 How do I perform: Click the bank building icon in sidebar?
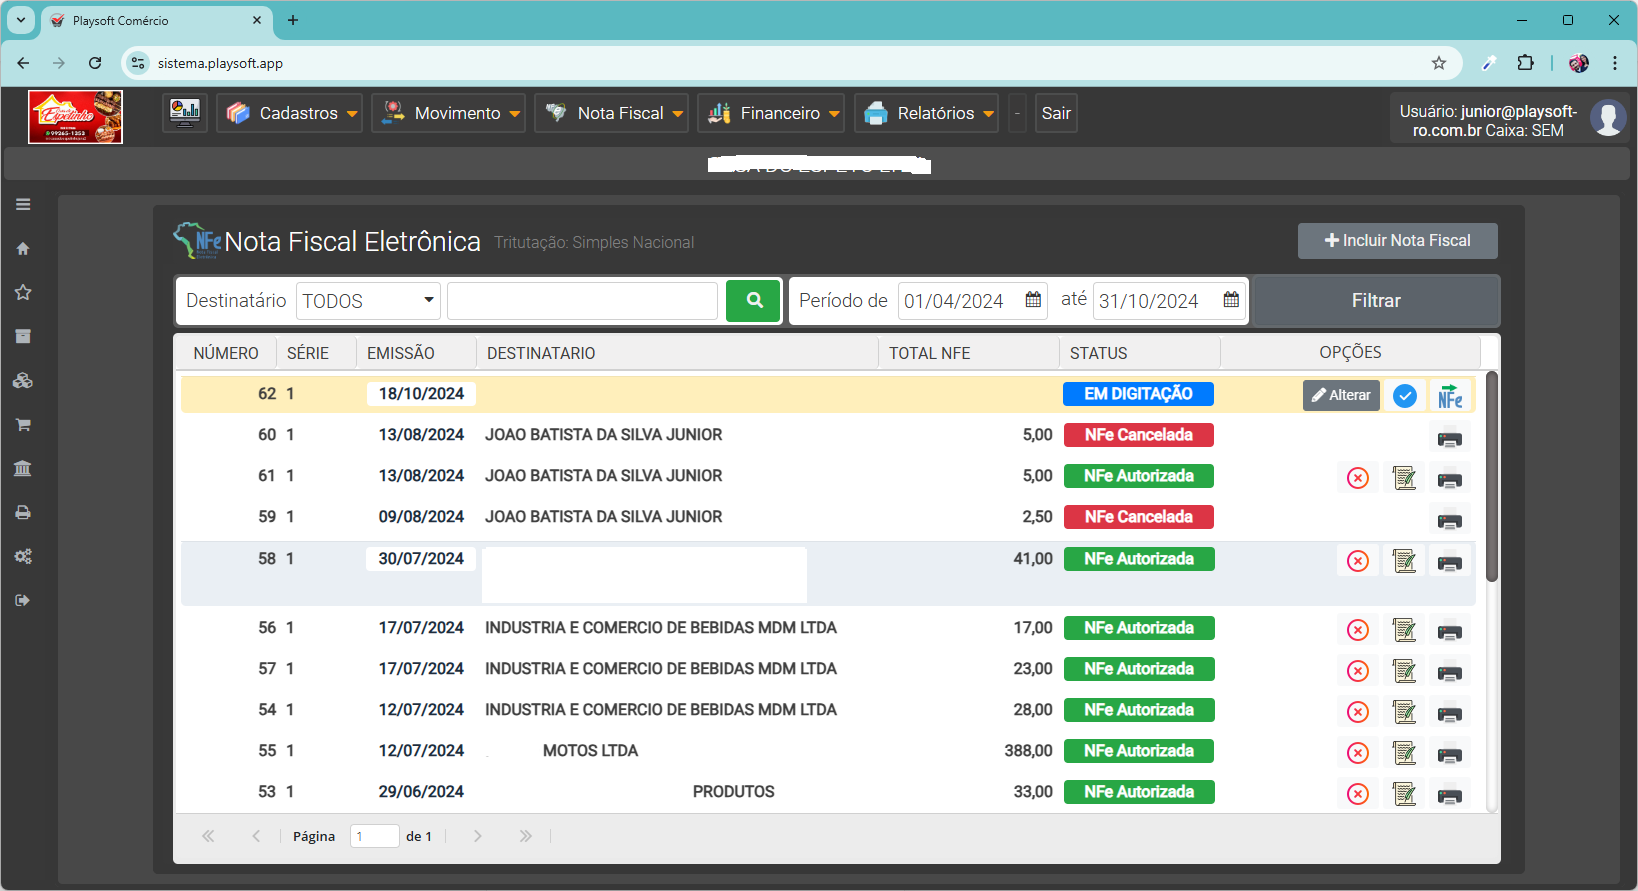[x=23, y=468]
